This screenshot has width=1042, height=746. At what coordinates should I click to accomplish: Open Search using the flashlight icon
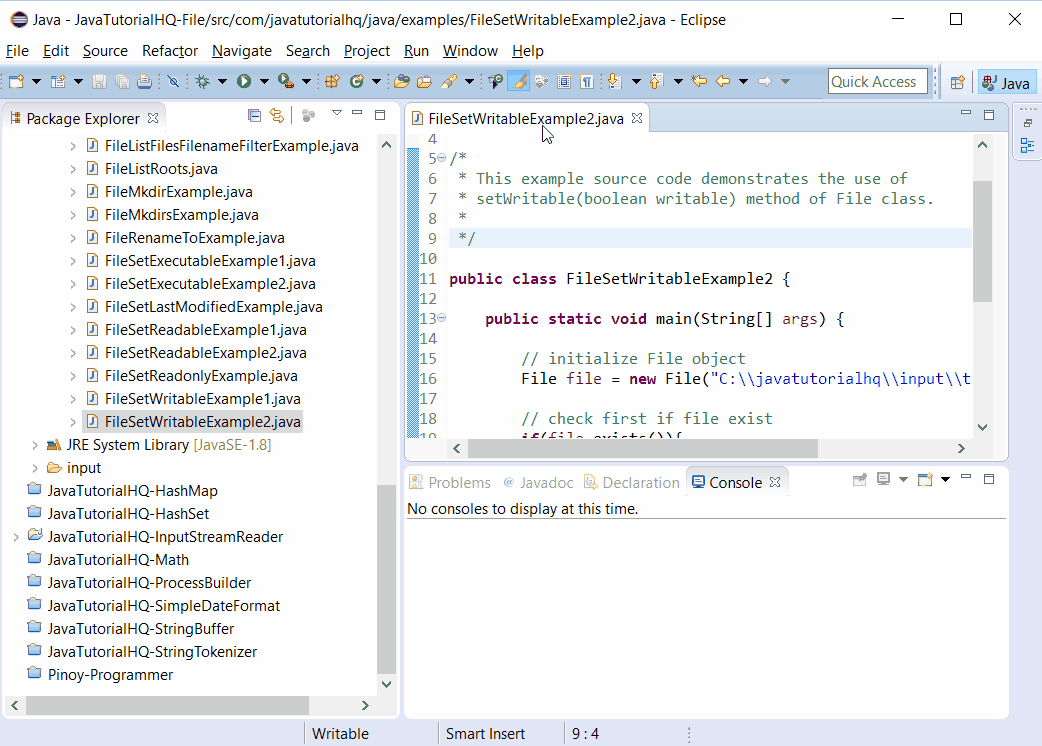[x=449, y=82]
